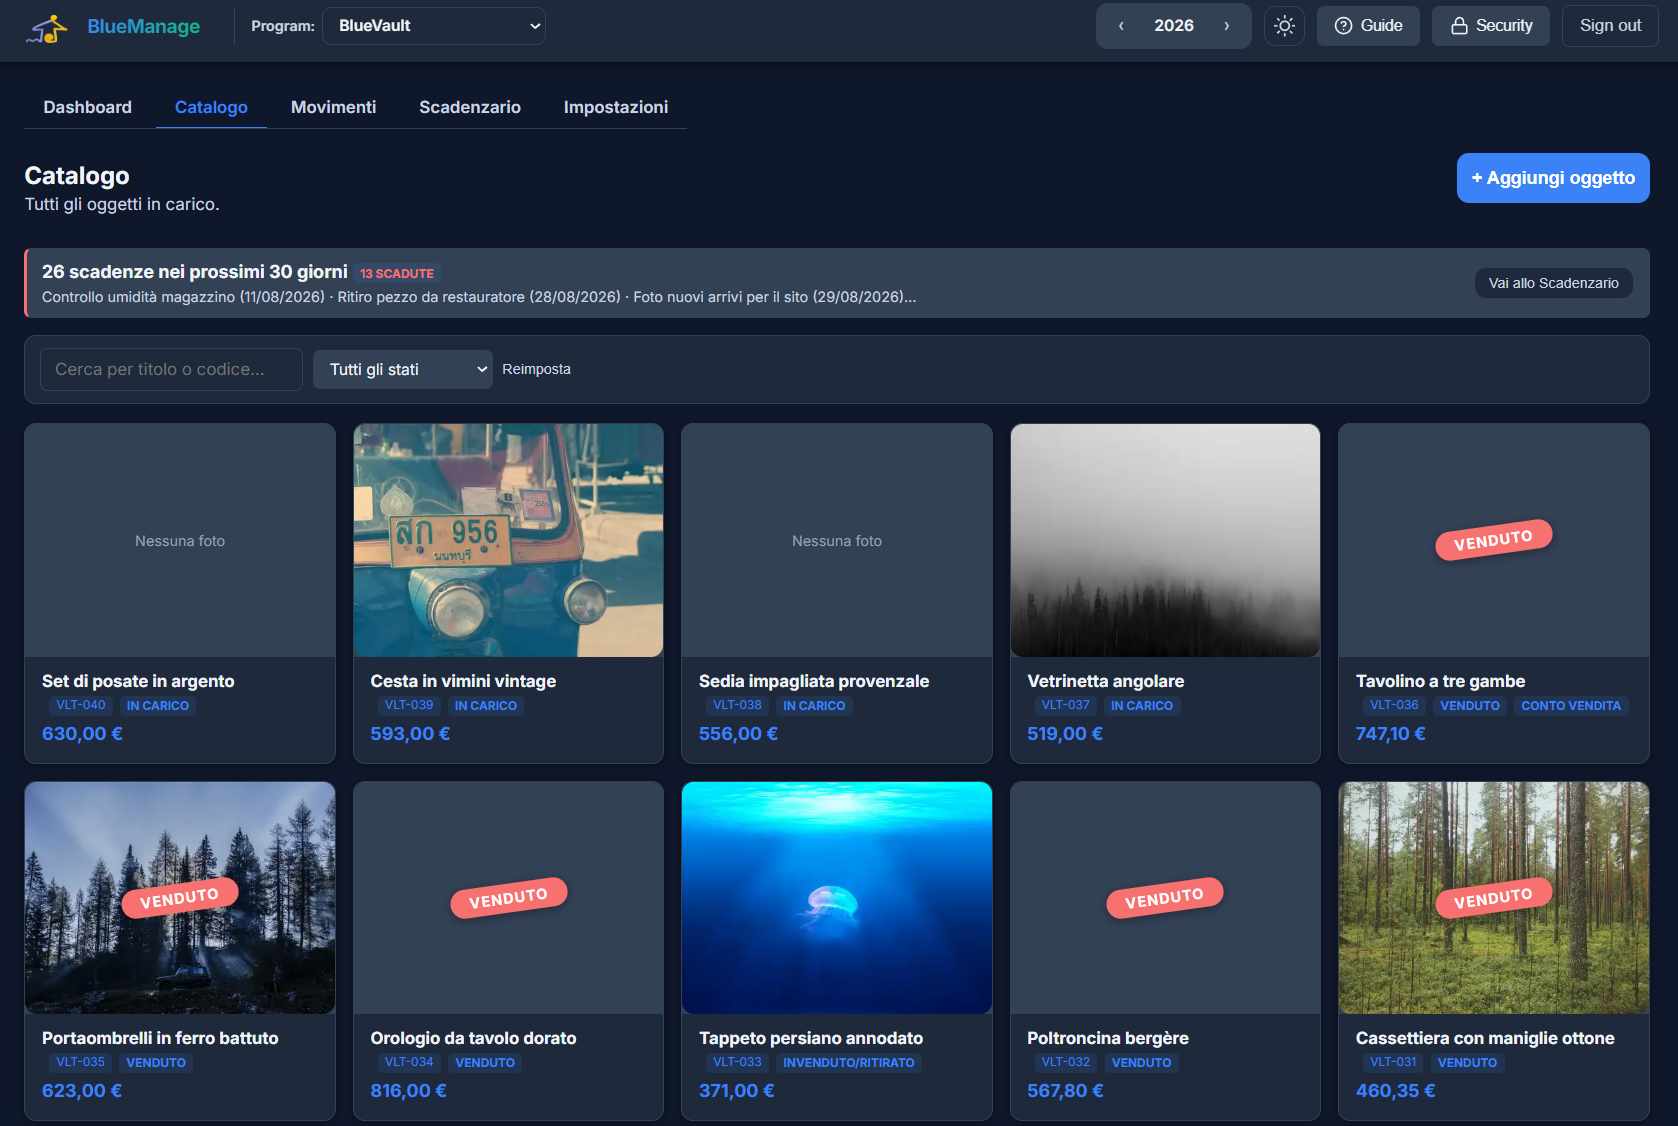The height and width of the screenshot is (1126, 1678).
Task: Click the Aggiungi oggetto button
Action: click(1553, 178)
